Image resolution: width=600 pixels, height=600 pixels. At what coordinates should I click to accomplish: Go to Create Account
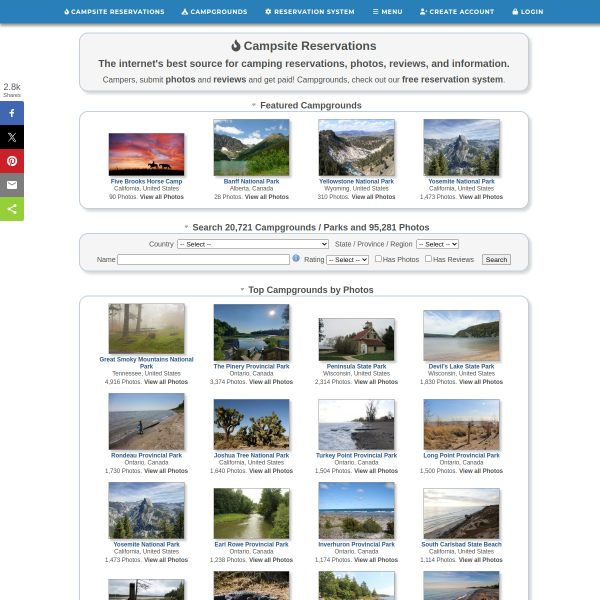[457, 12]
